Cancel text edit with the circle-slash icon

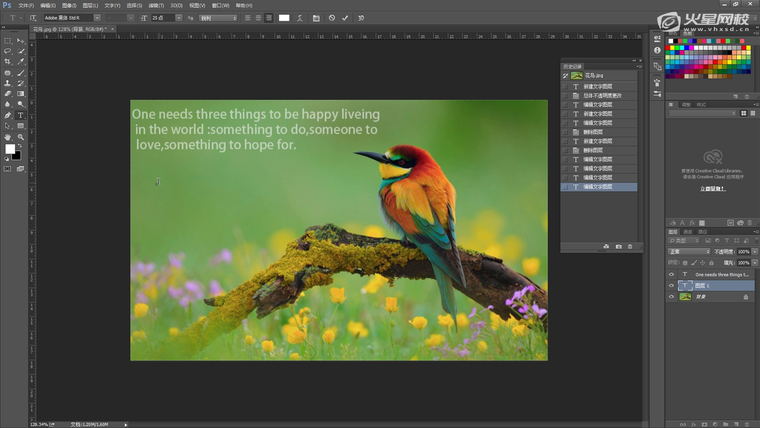332,18
